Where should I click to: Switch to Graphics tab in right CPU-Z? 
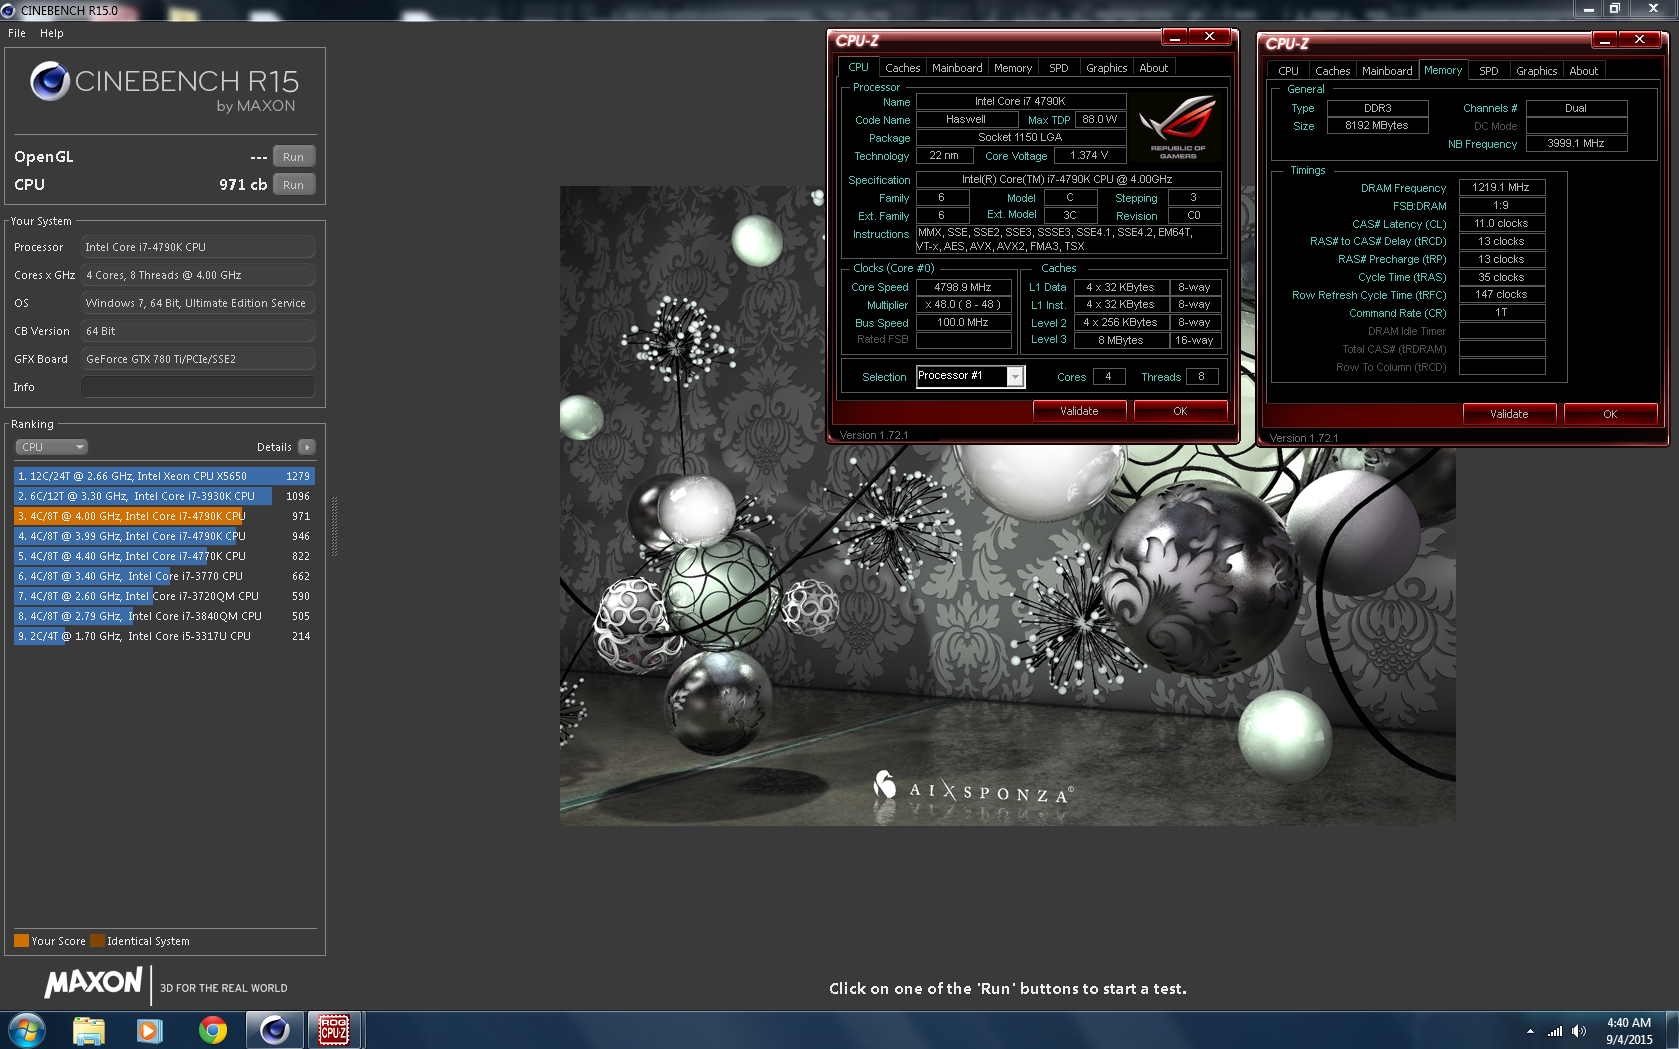pos(1537,71)
